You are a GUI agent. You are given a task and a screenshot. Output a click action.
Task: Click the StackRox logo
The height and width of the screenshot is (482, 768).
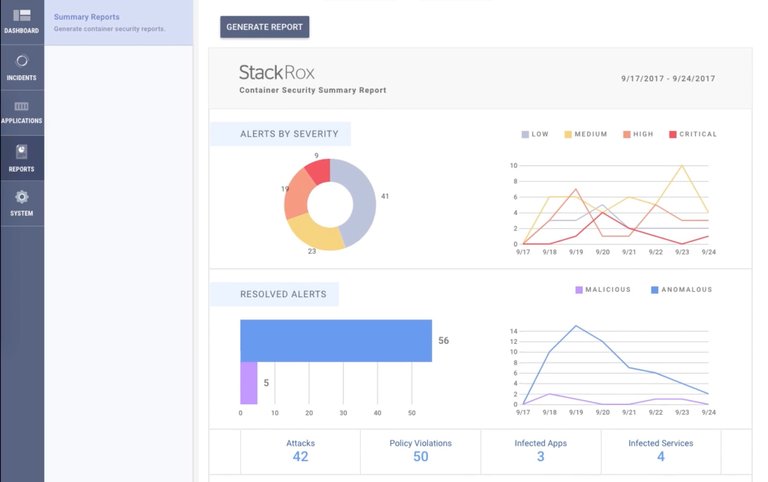(277, 72)
